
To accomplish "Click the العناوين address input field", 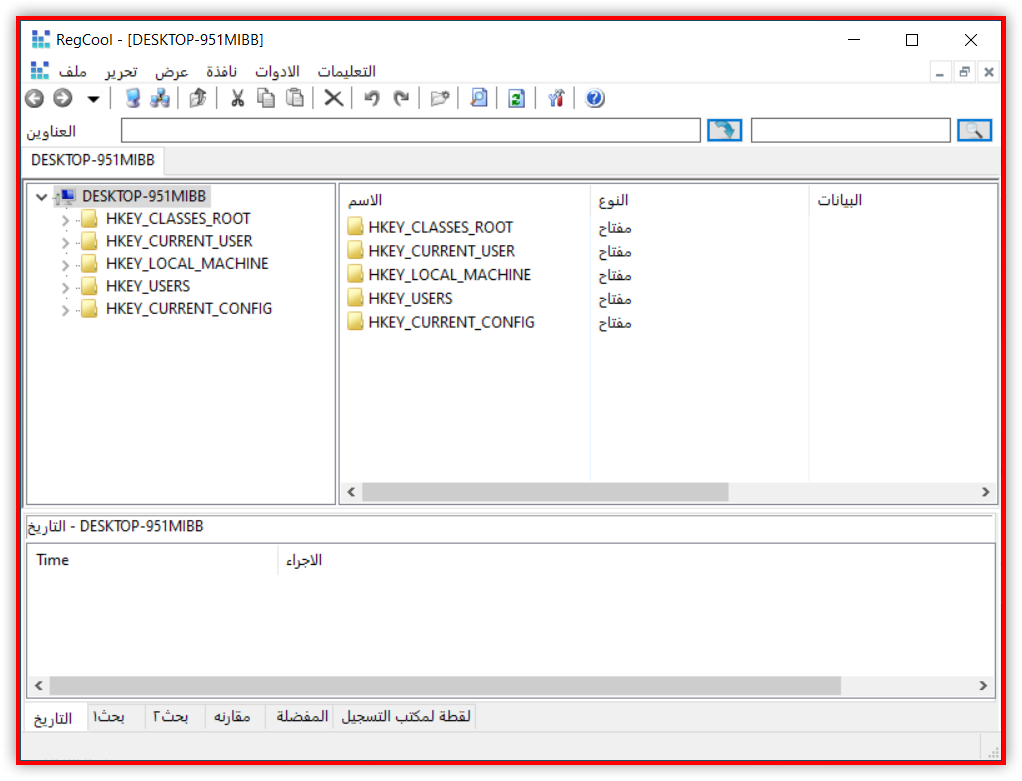I will [411, 130].
